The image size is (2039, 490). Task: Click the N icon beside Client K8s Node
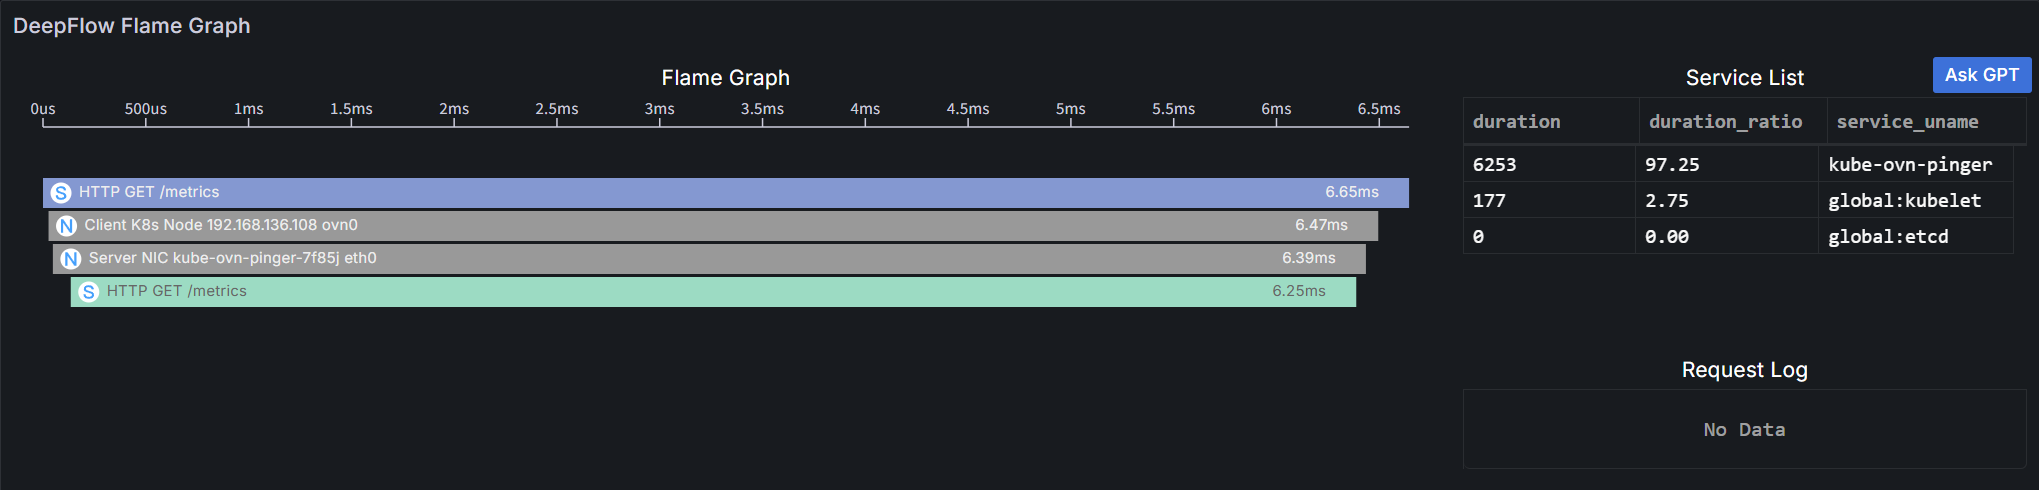tap(67, 226)
